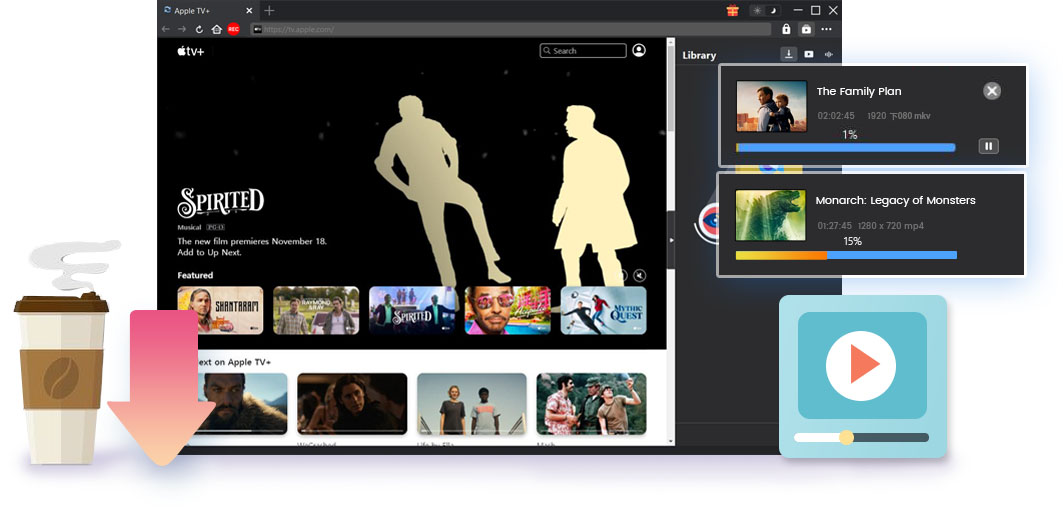The height and width of the screenshot is (507, 1063).
Task: Close the Apple TV+ tab
Action: (x=249, y=10)
